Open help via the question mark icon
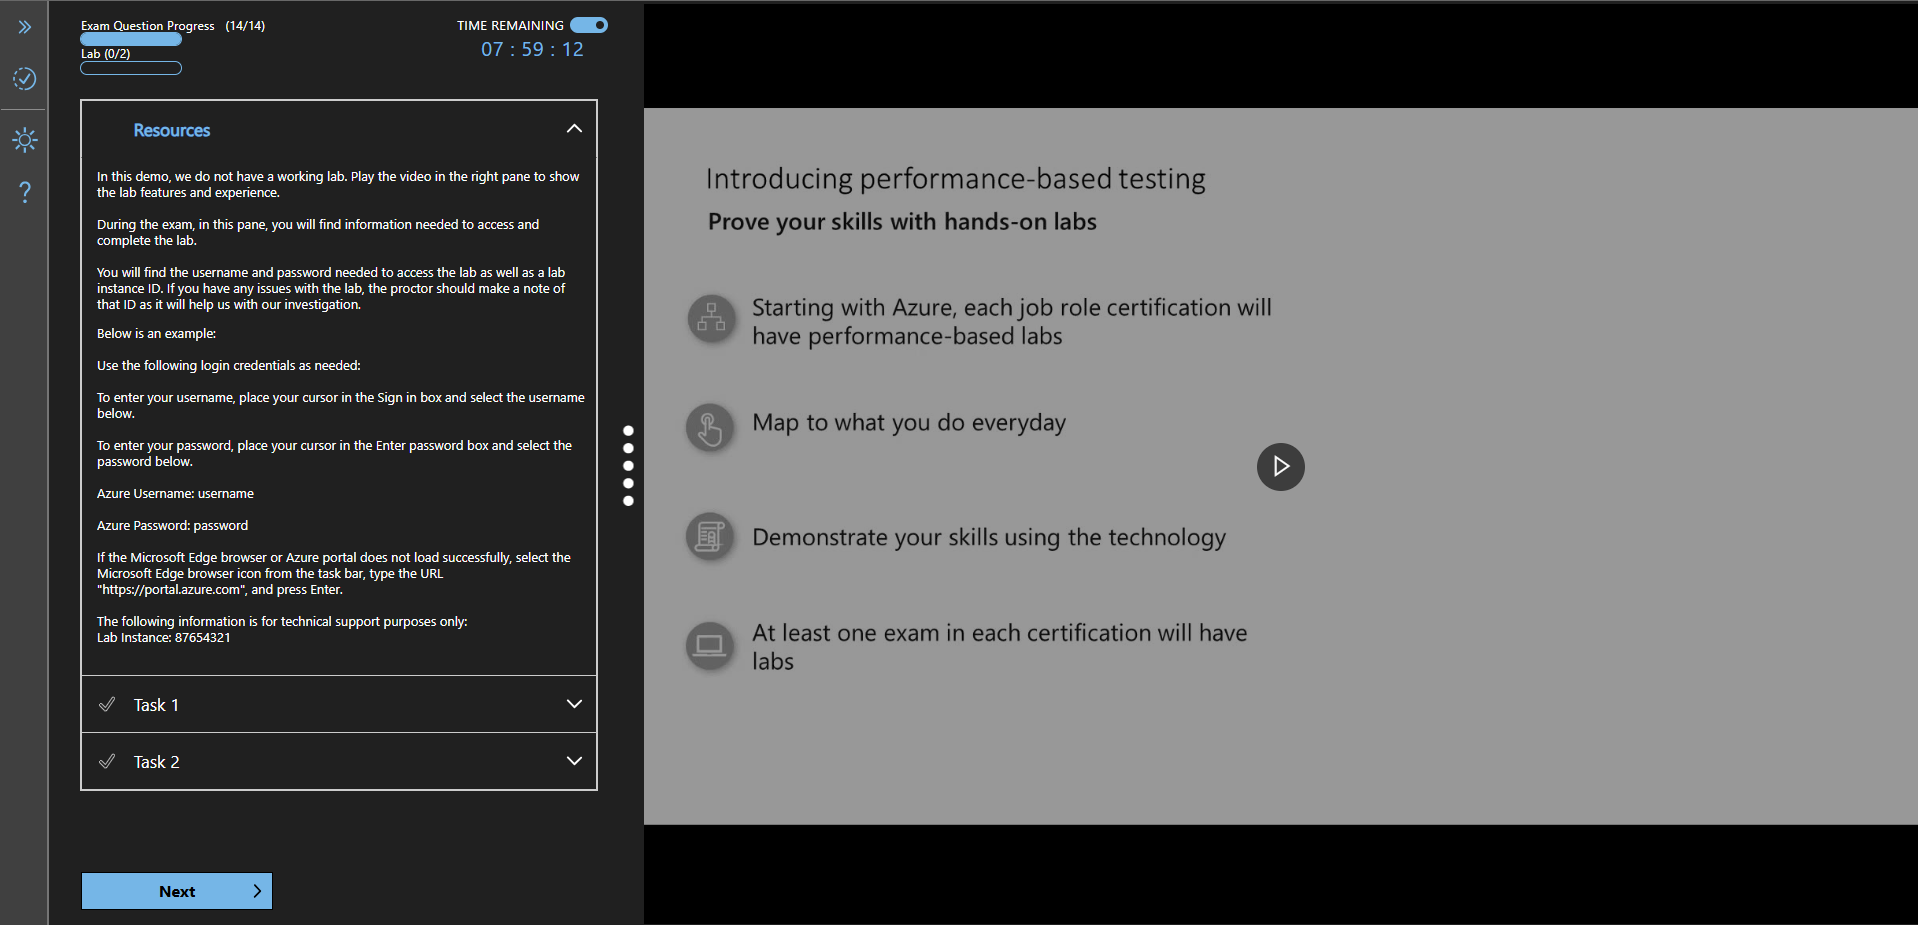 pyautogui.click(x=25, y=192)
